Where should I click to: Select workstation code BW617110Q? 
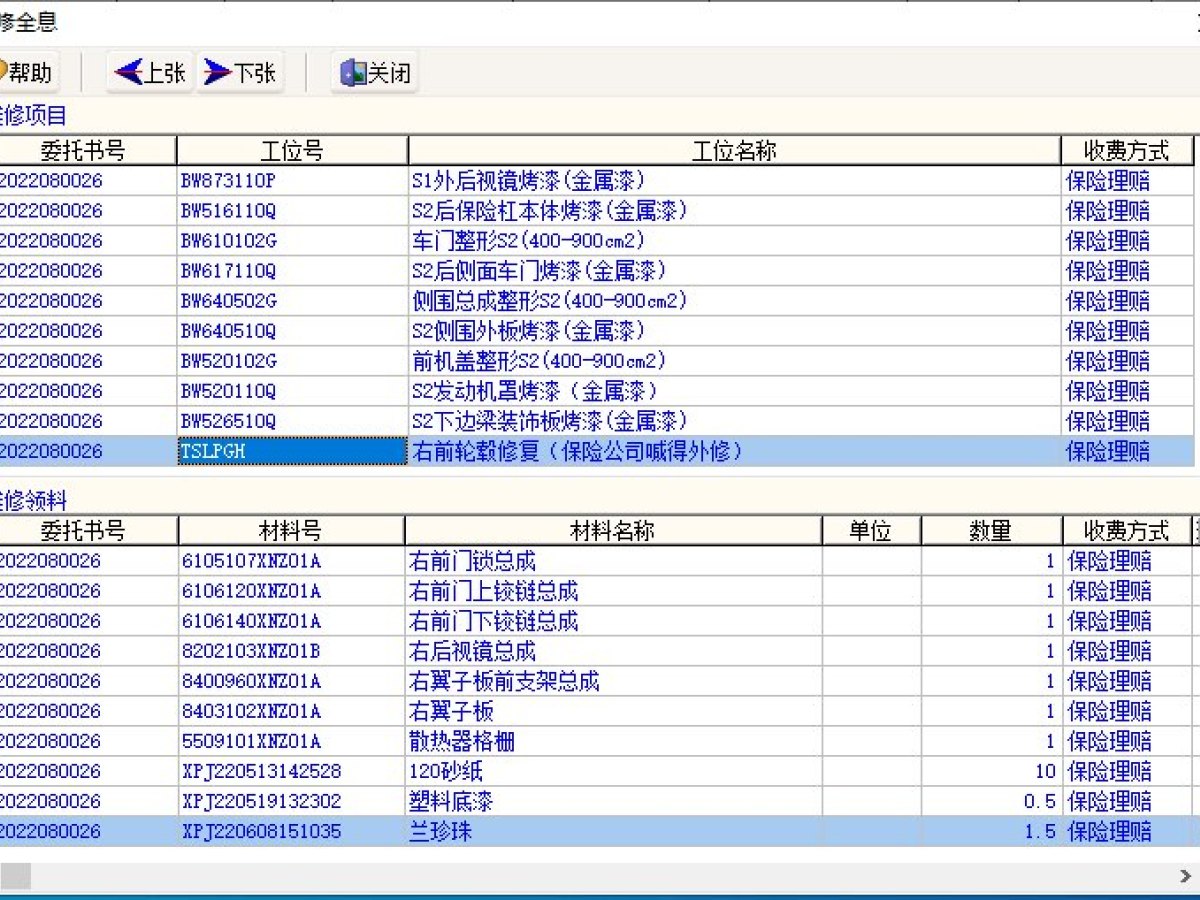(228, 271)
